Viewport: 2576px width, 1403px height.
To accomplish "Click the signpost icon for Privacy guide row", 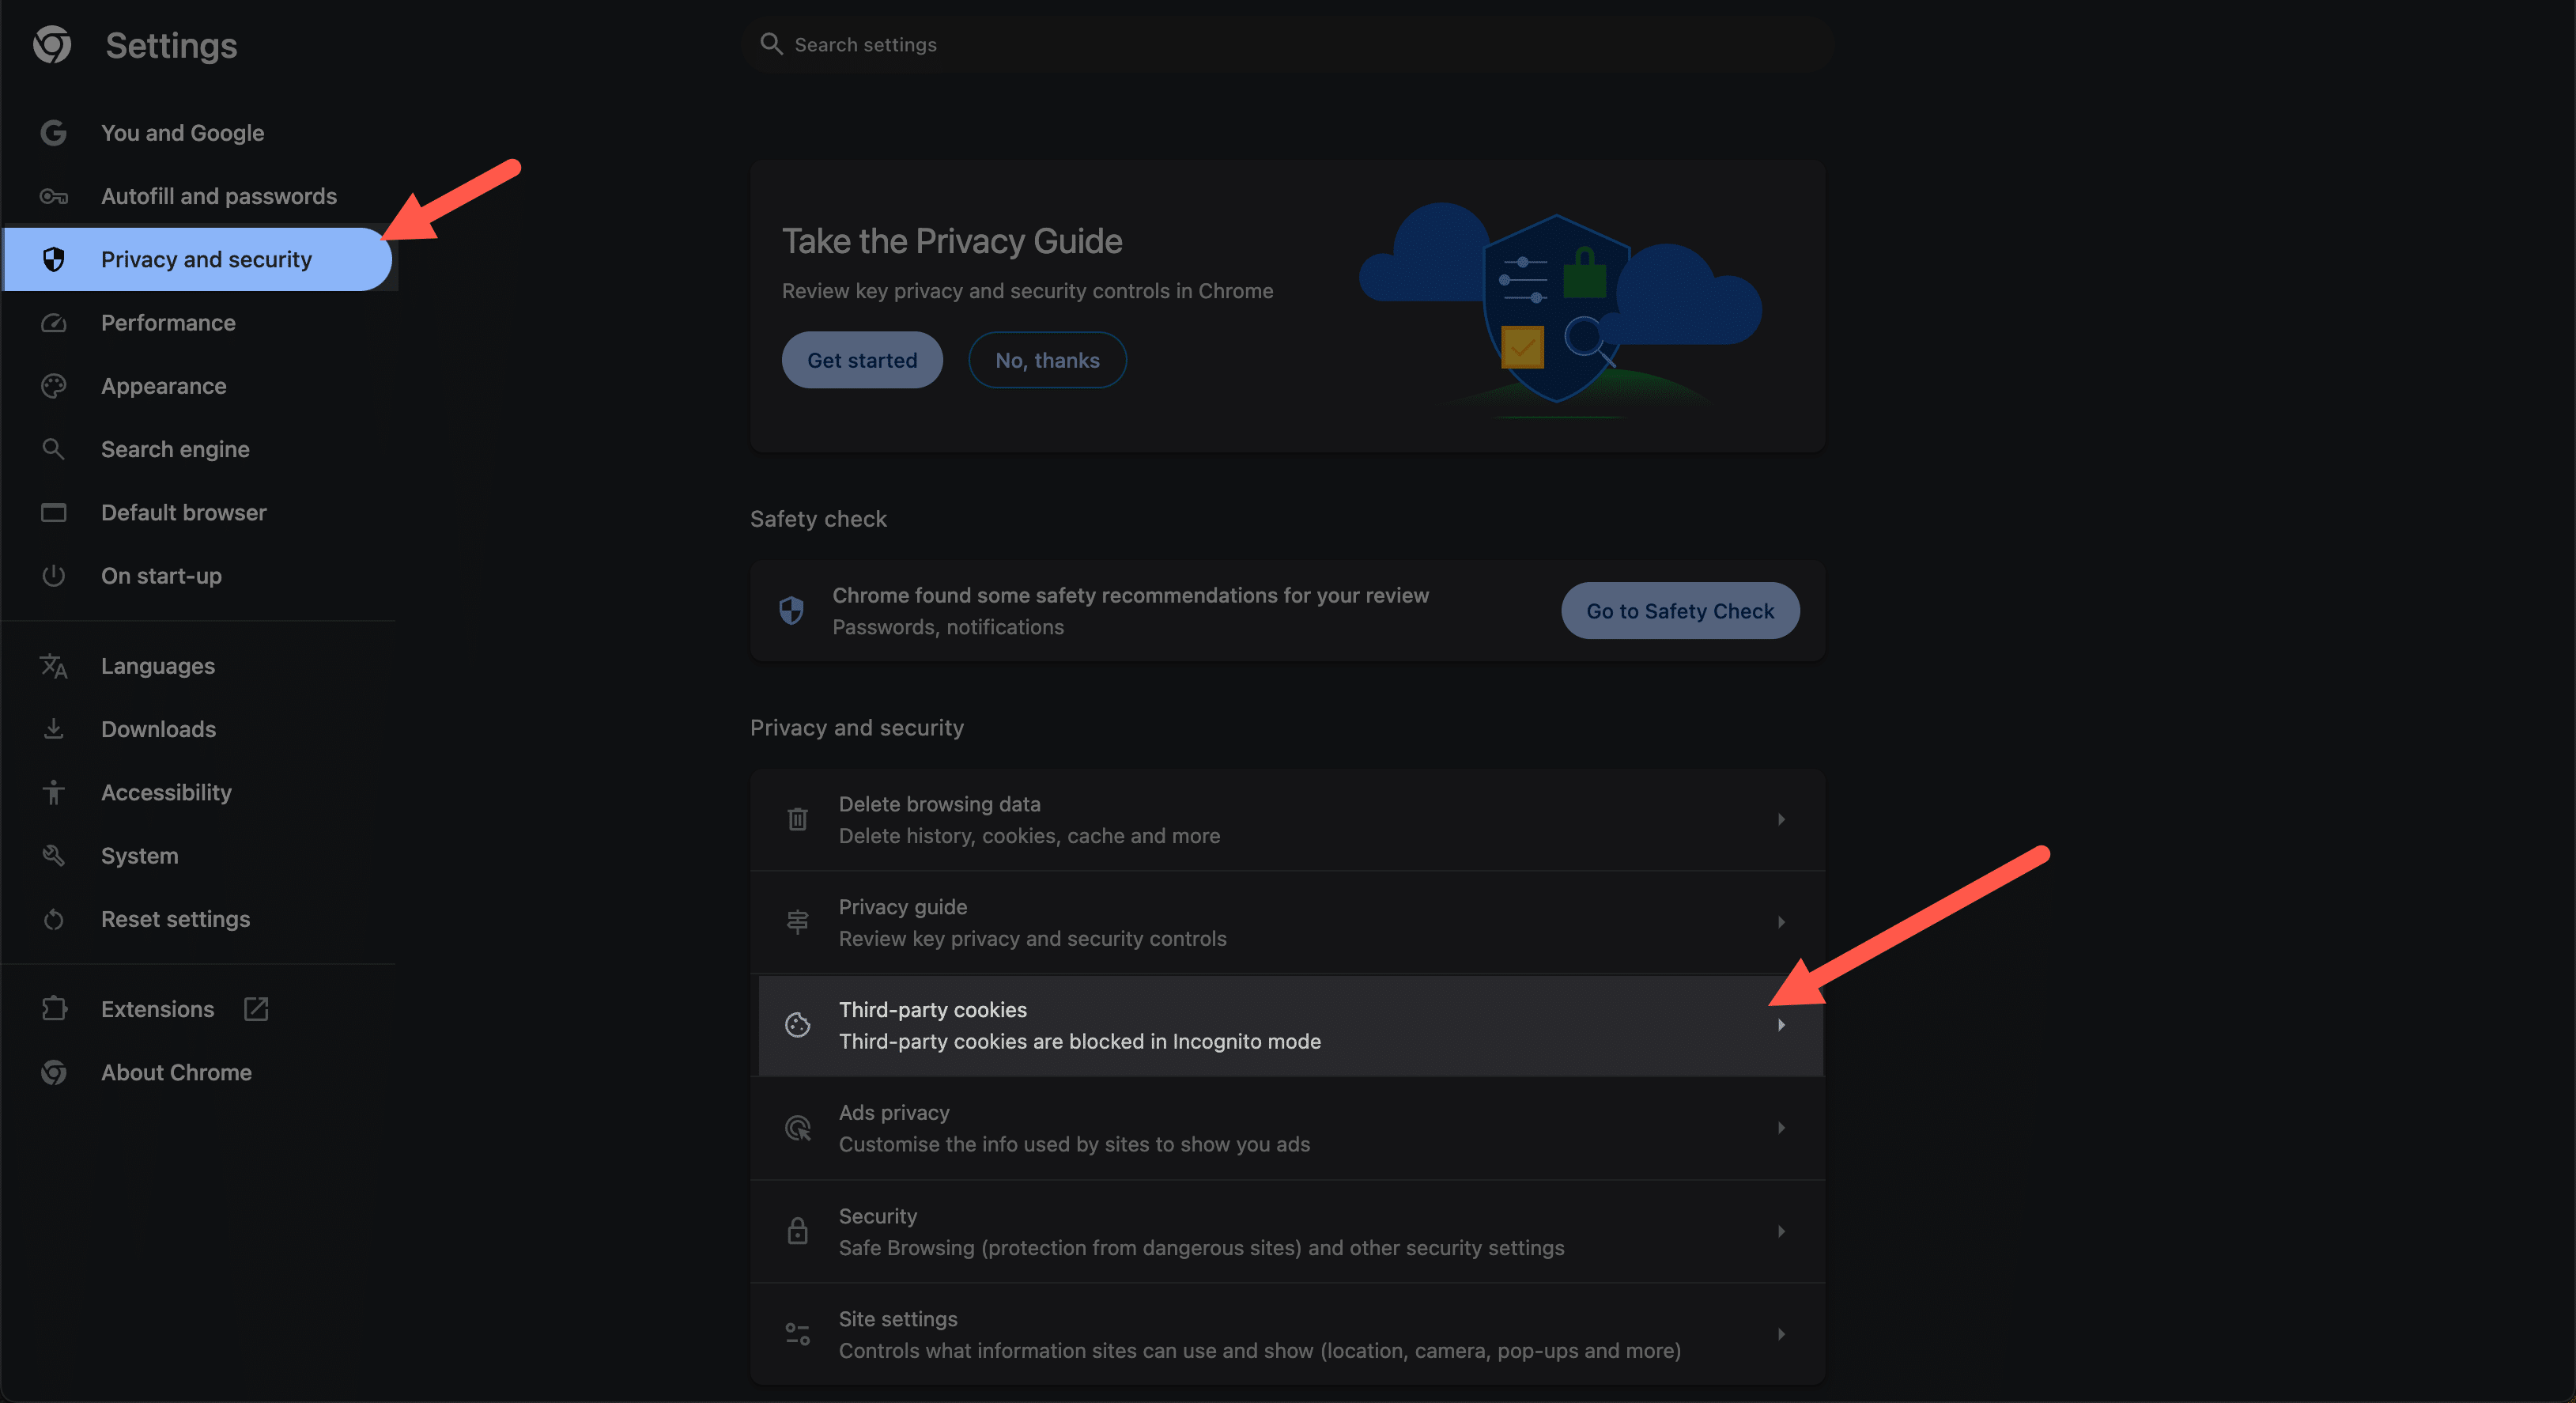I will click(797, 922).
